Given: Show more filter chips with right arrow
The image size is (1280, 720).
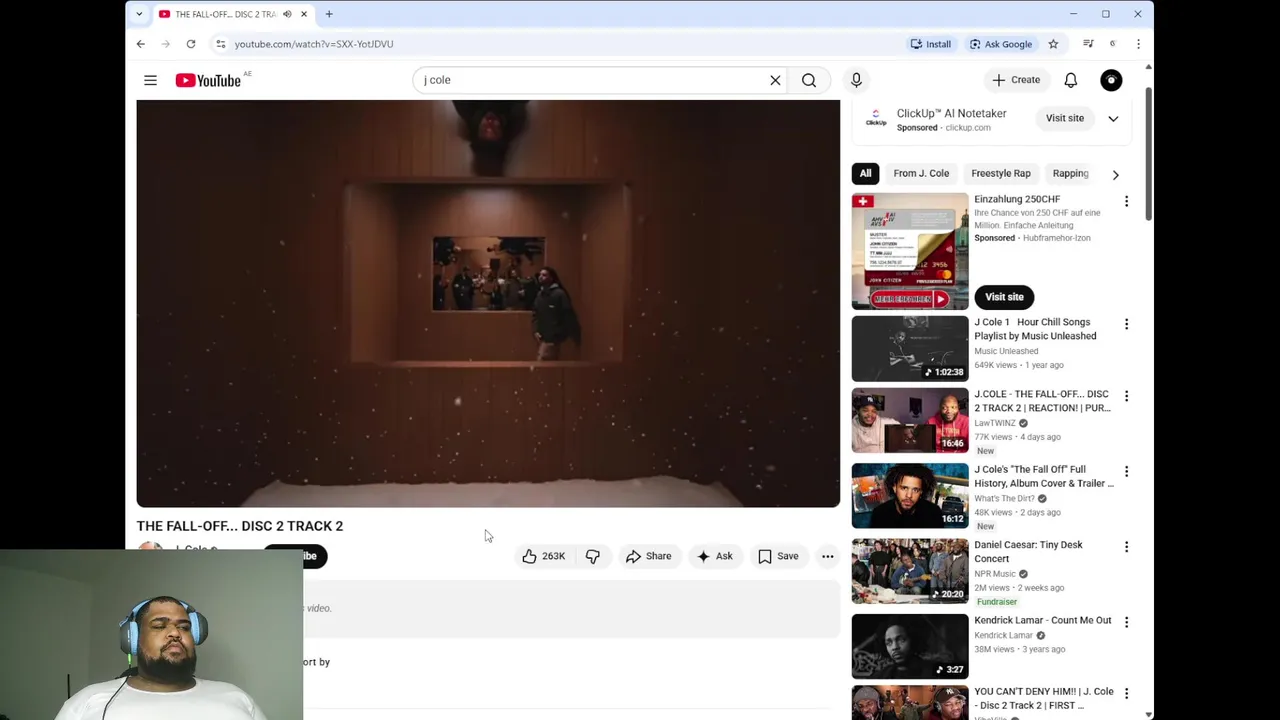Looking at the screenshot, I should [x=1115, y=174].
